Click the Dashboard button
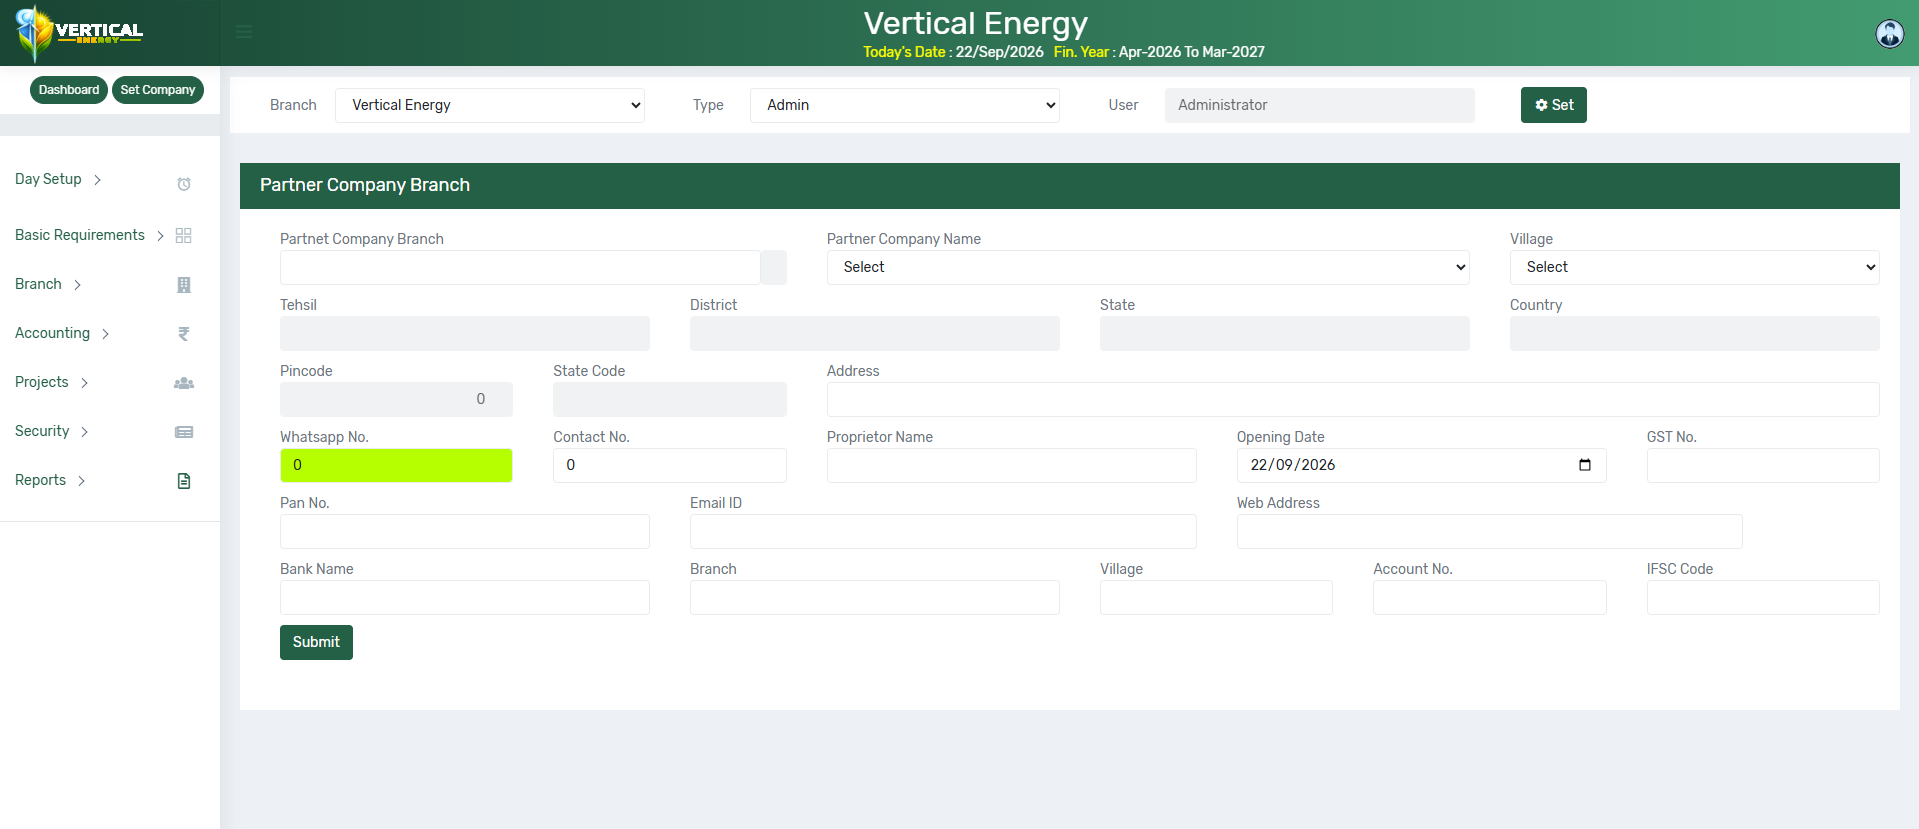Viewport: 1919px width, 829px height. (x=69, y=90)
